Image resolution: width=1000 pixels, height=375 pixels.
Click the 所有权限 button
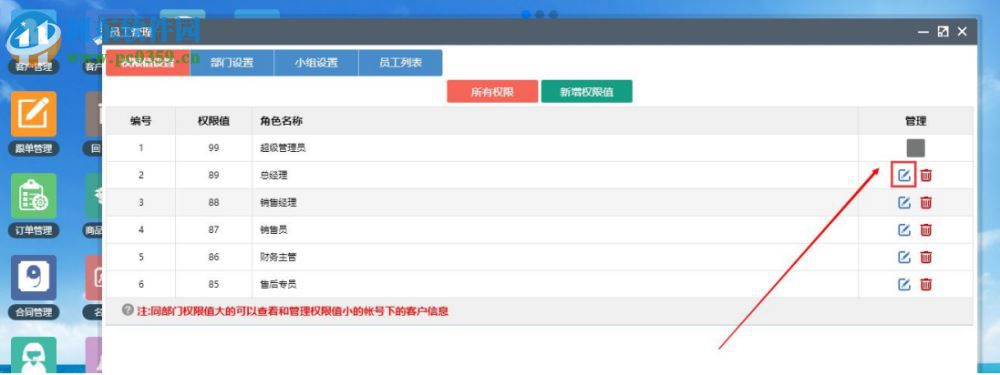tap(492, 91)
